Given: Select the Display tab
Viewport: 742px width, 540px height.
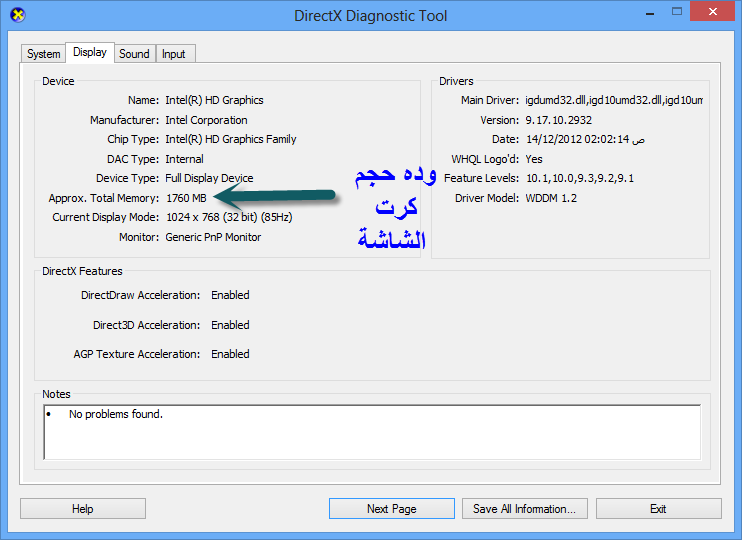Looking at the screenshot, I should click(x=90, y=52).
